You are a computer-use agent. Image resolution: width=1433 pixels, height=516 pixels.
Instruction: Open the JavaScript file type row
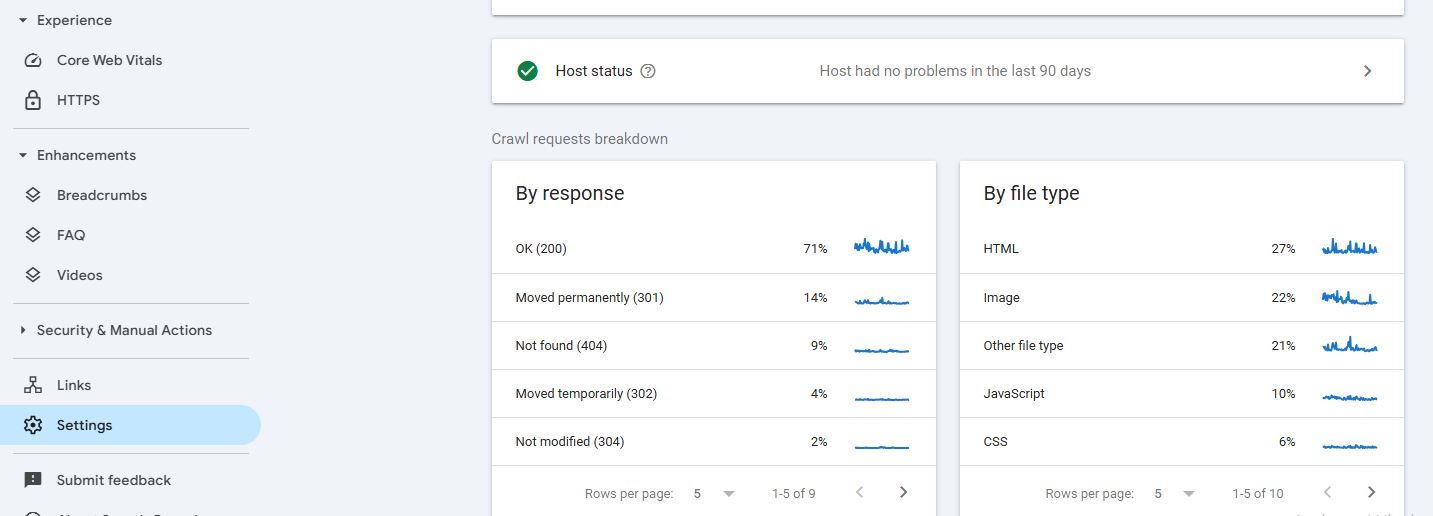point(1181,394)
